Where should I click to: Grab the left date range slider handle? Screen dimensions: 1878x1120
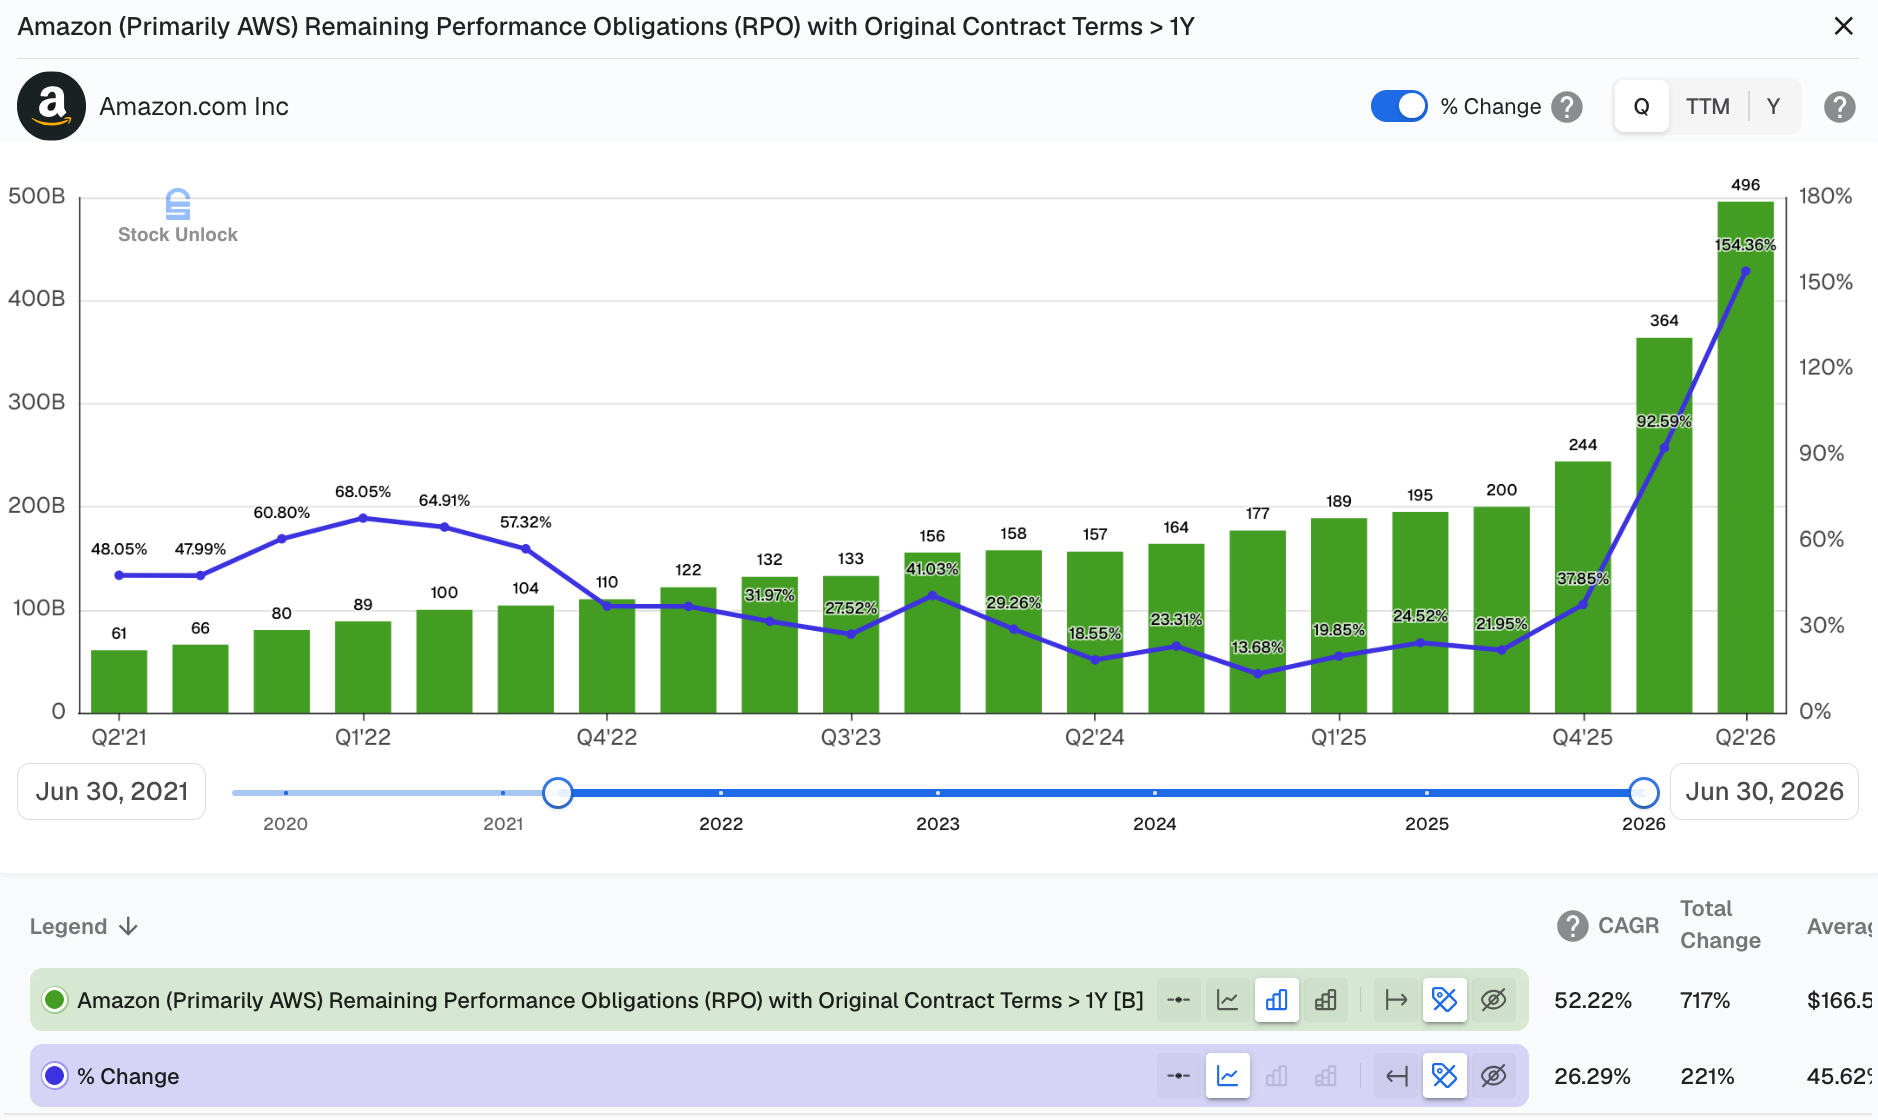(557, 793)
